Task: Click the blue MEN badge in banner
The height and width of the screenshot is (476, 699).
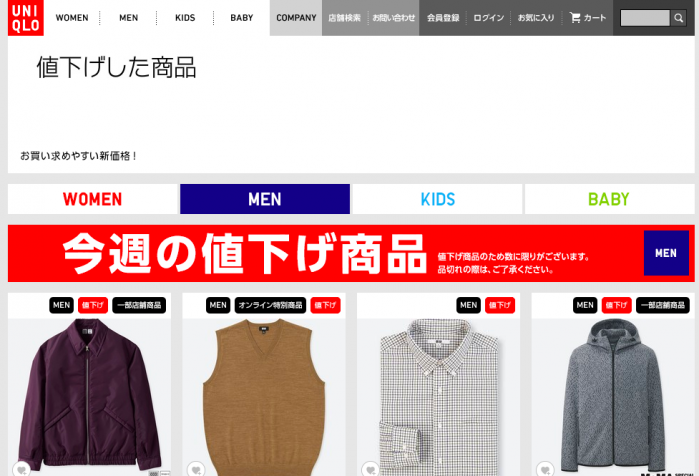Action: coord(666,253)
